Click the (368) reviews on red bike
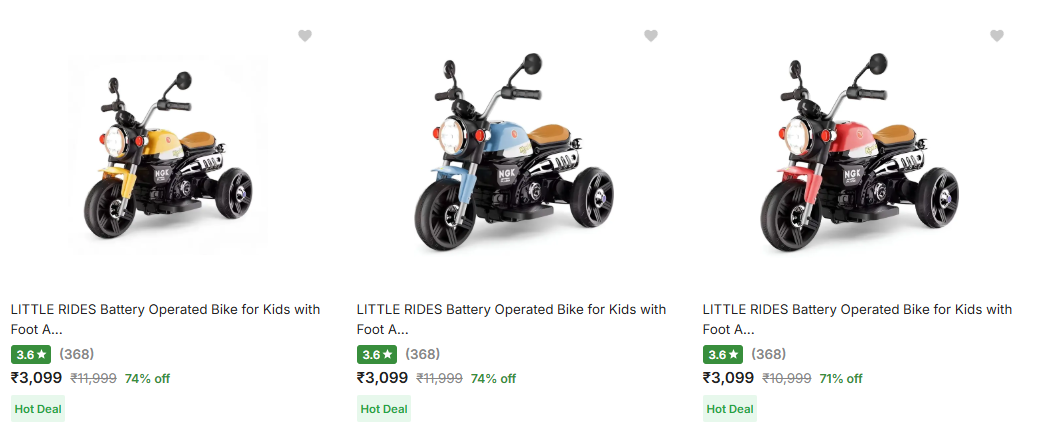Image resolution: width=1046 pixels, height=441 pixels. [769, 355]
